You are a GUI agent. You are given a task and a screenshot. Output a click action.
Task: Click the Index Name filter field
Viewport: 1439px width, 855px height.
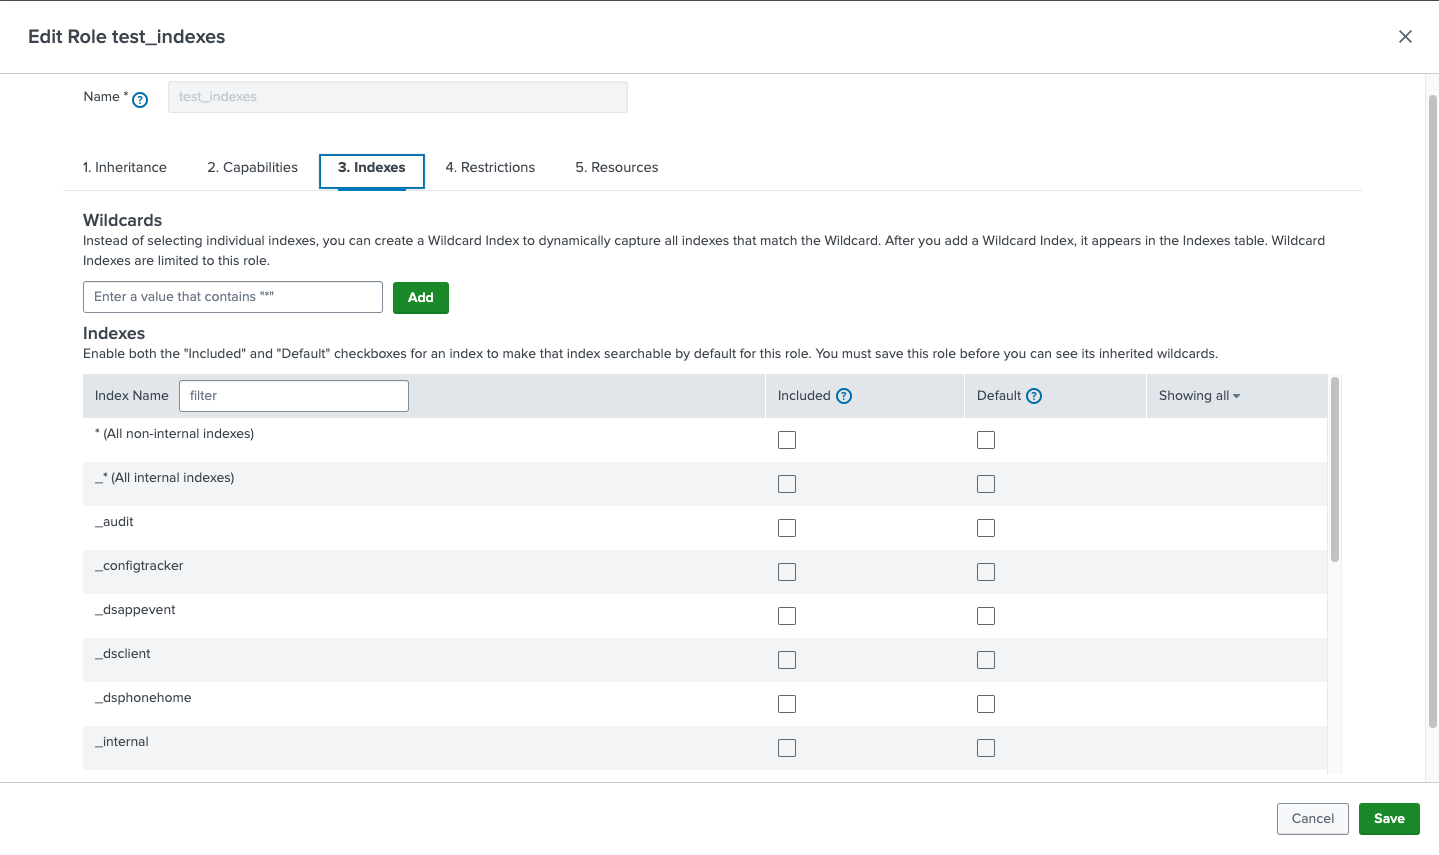(x=294, y=396)
